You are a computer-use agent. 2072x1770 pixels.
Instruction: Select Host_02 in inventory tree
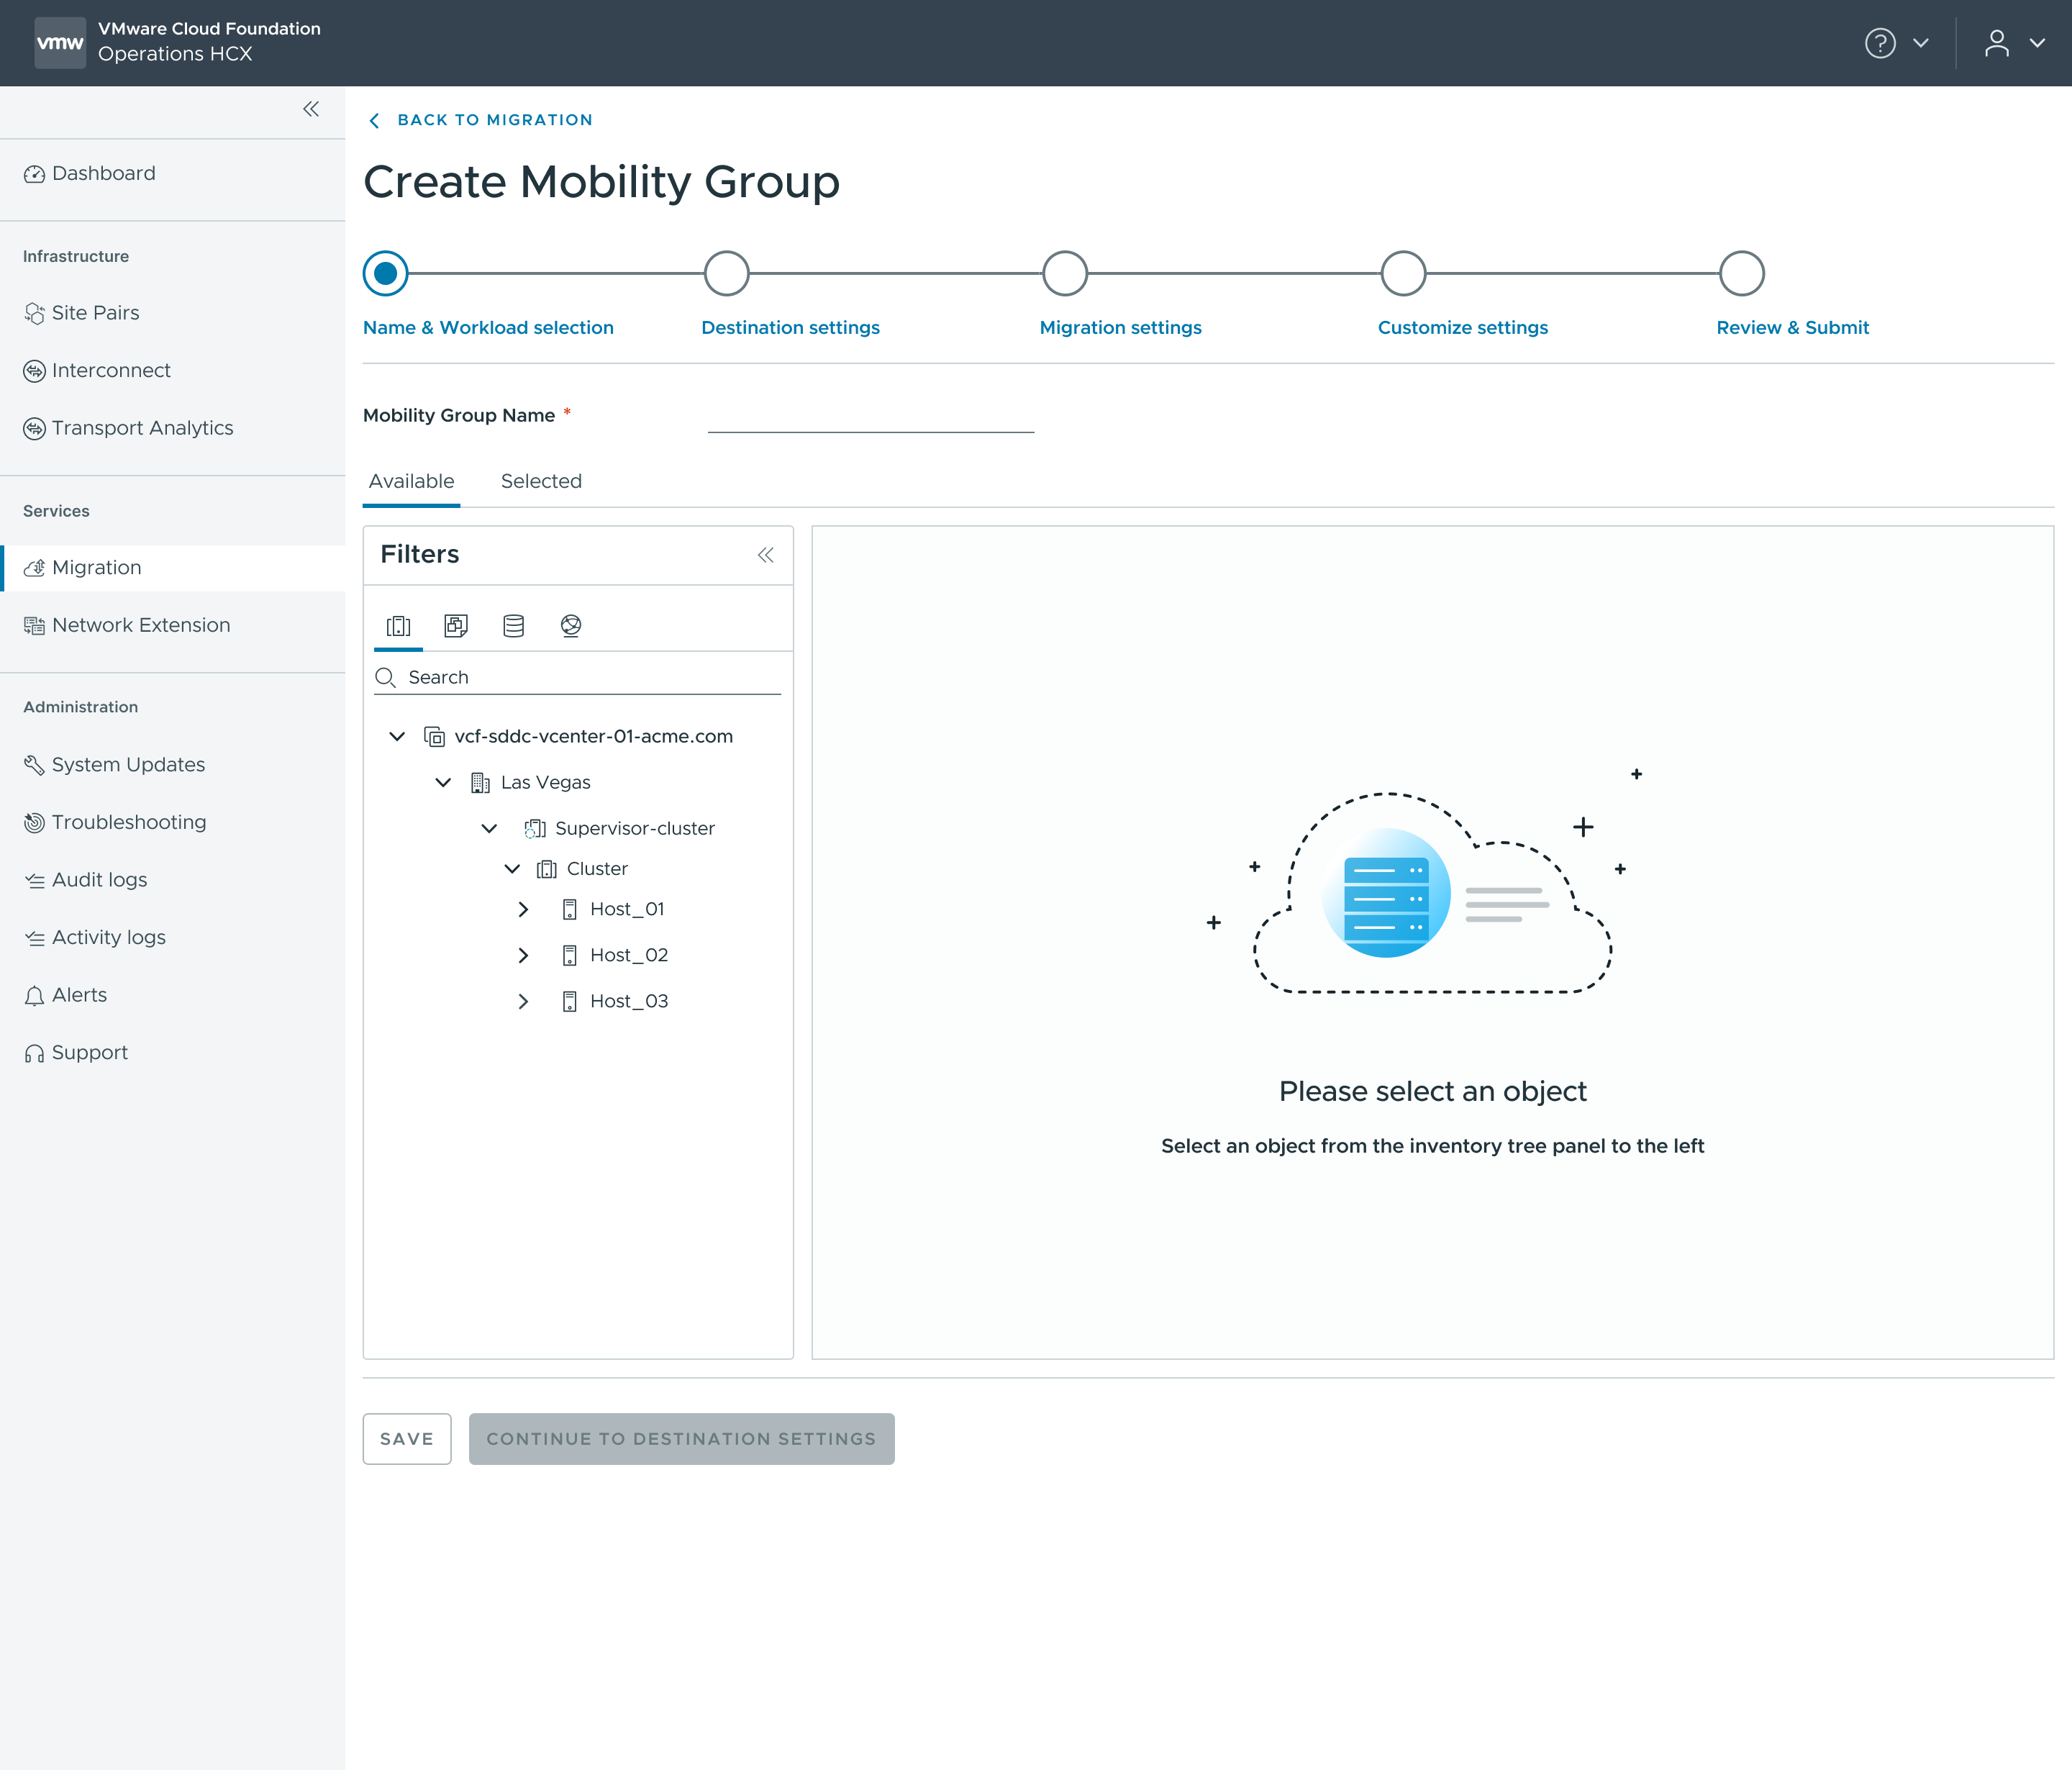click(x=629, y=955)
